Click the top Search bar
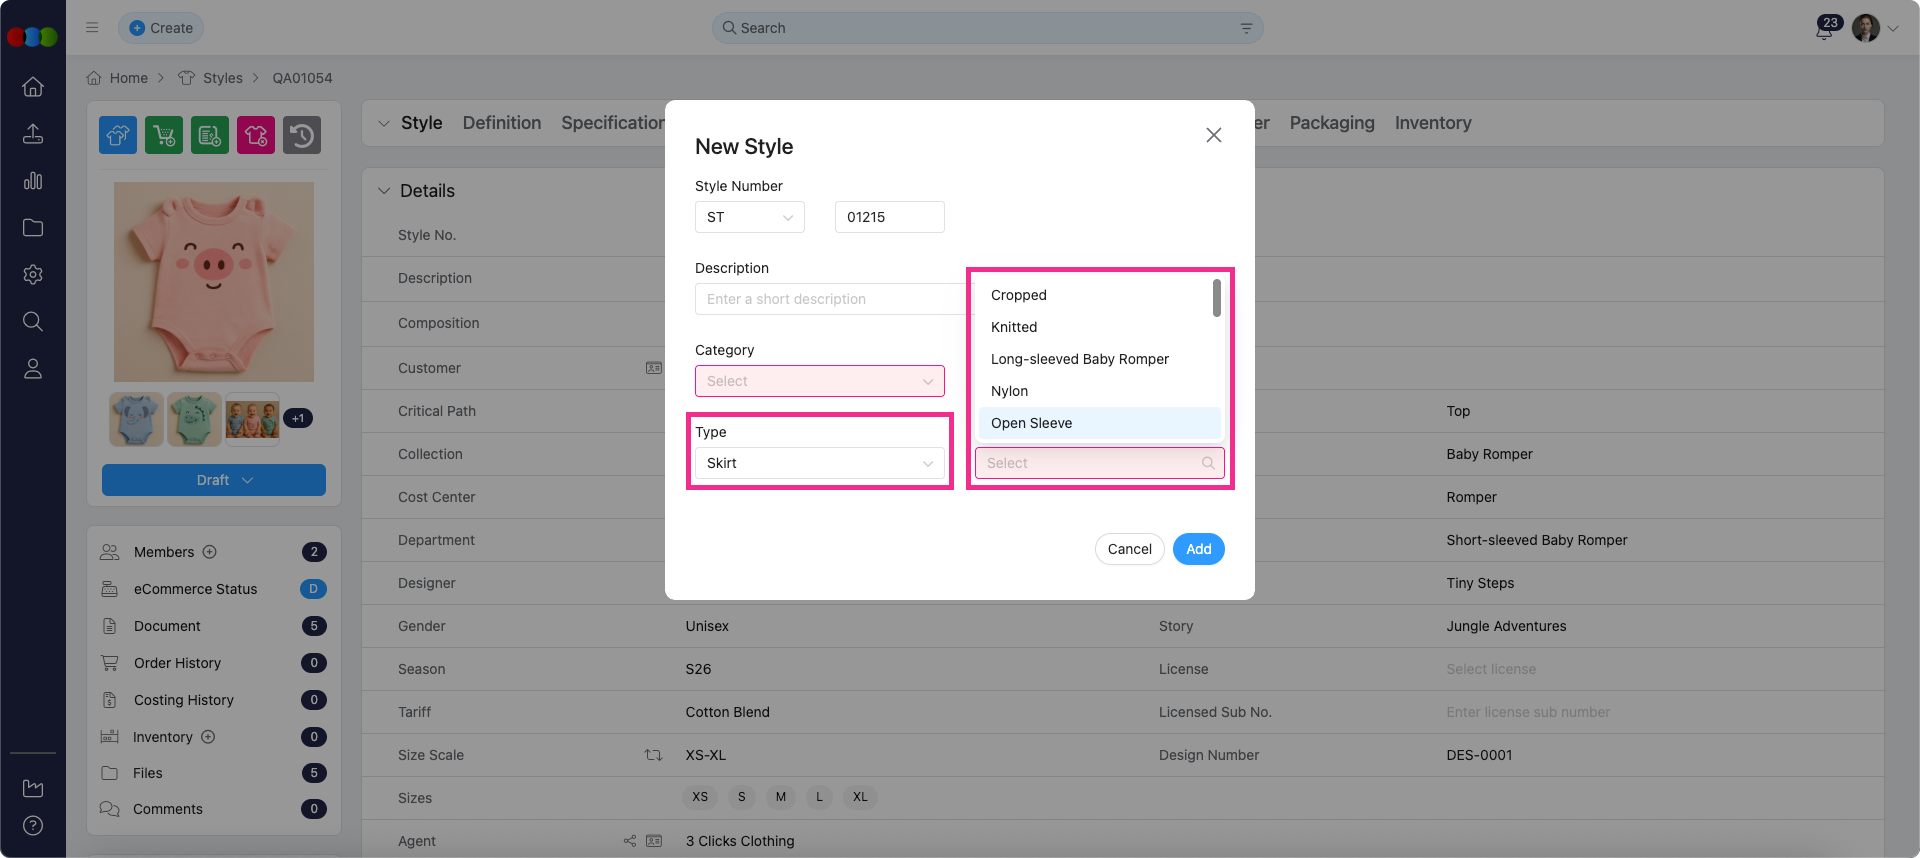The image size is (1920, 858). (988, 28)
